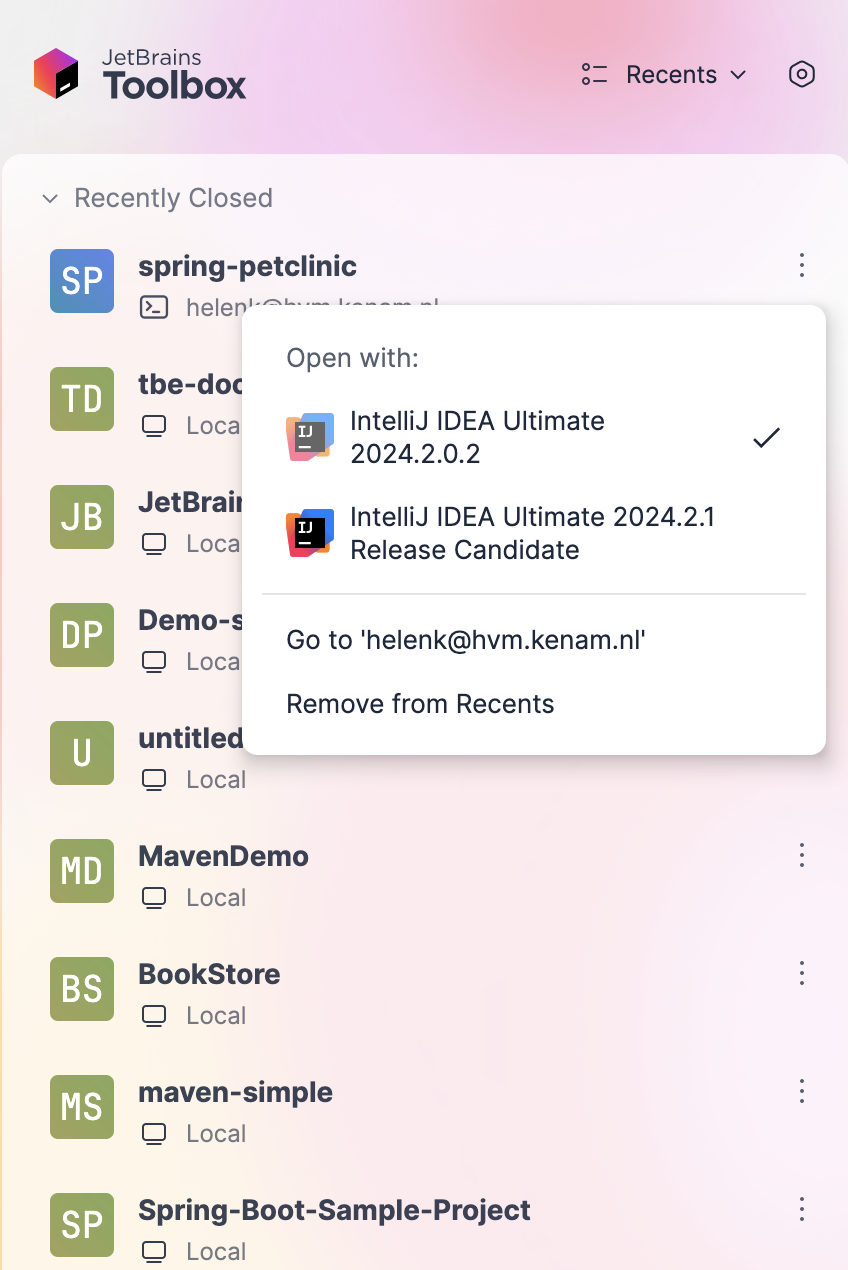Screen dimensions: 848x1270
Task: Click the spring-petclinic project avatar
Action: [x=81, y=281]
